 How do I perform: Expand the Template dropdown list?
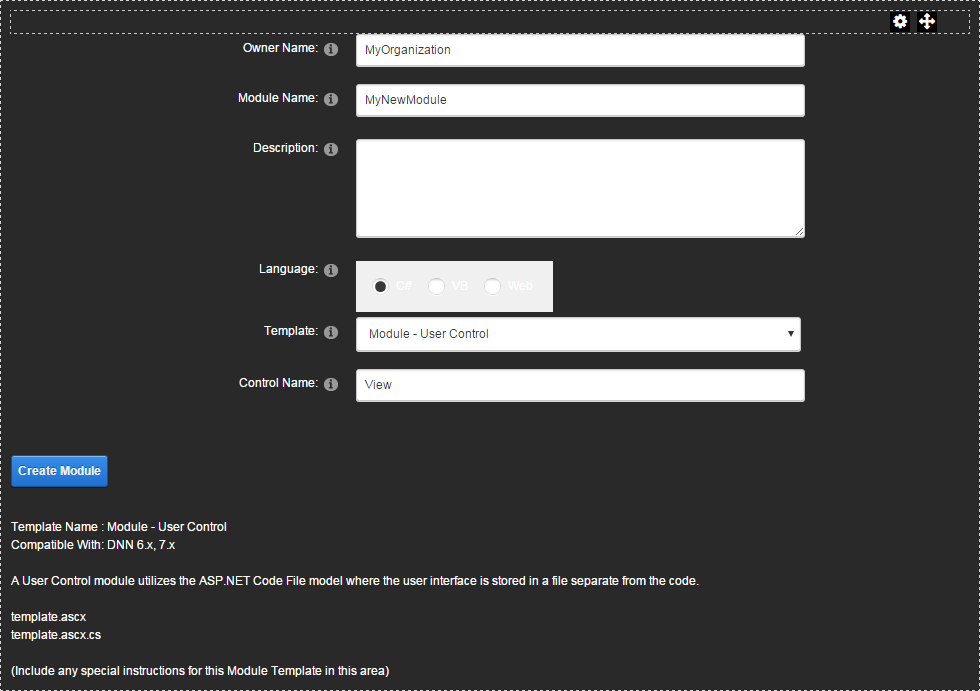(x=578, y=334)
